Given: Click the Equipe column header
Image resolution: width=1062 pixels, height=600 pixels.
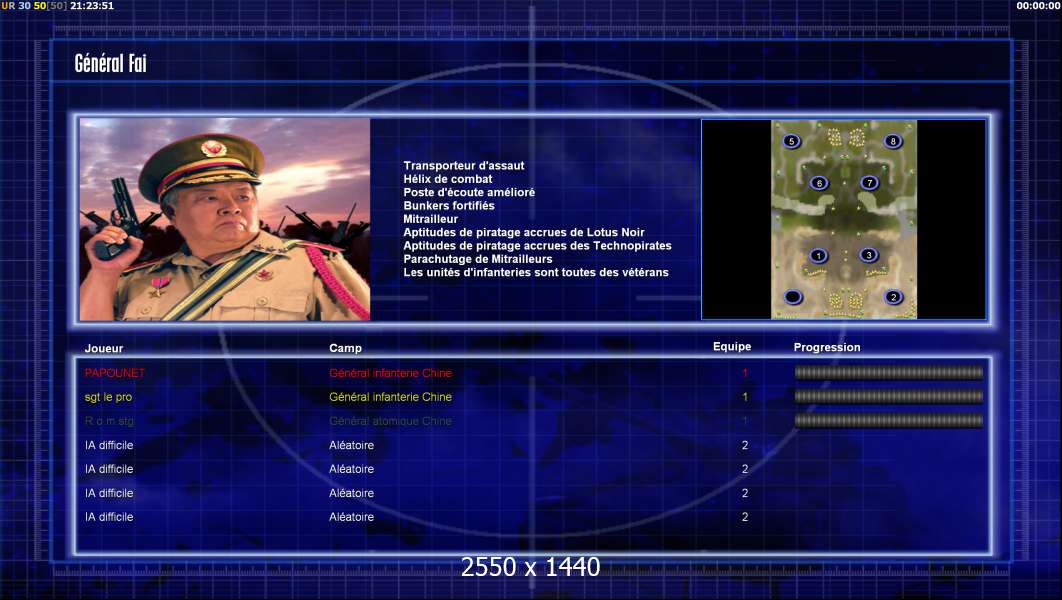Looking at the screenshot, I should 731,347.
